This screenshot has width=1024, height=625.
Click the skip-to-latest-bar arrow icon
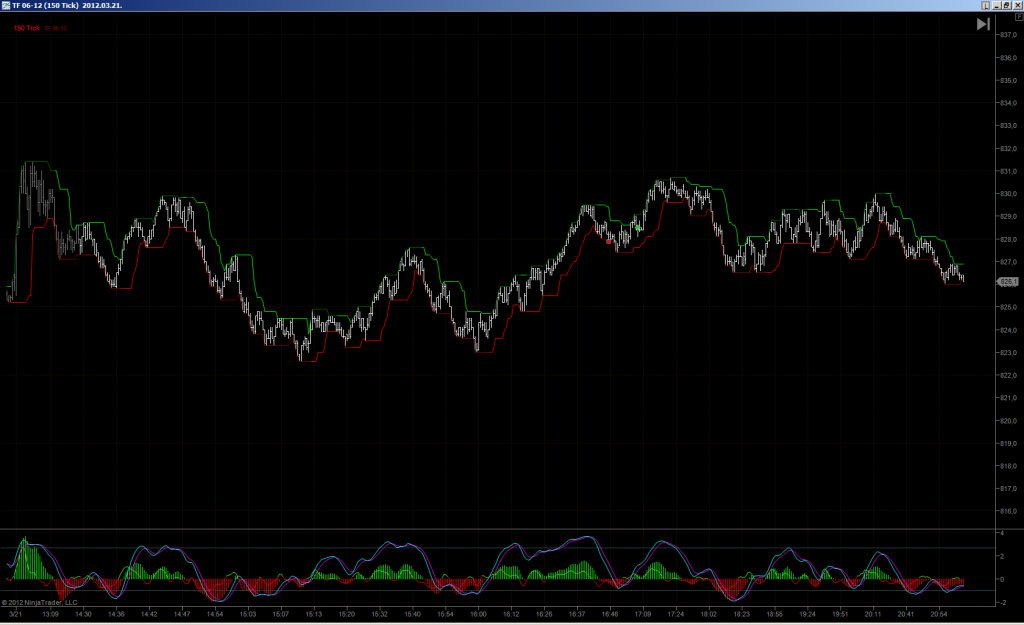(x=983, y=24)
